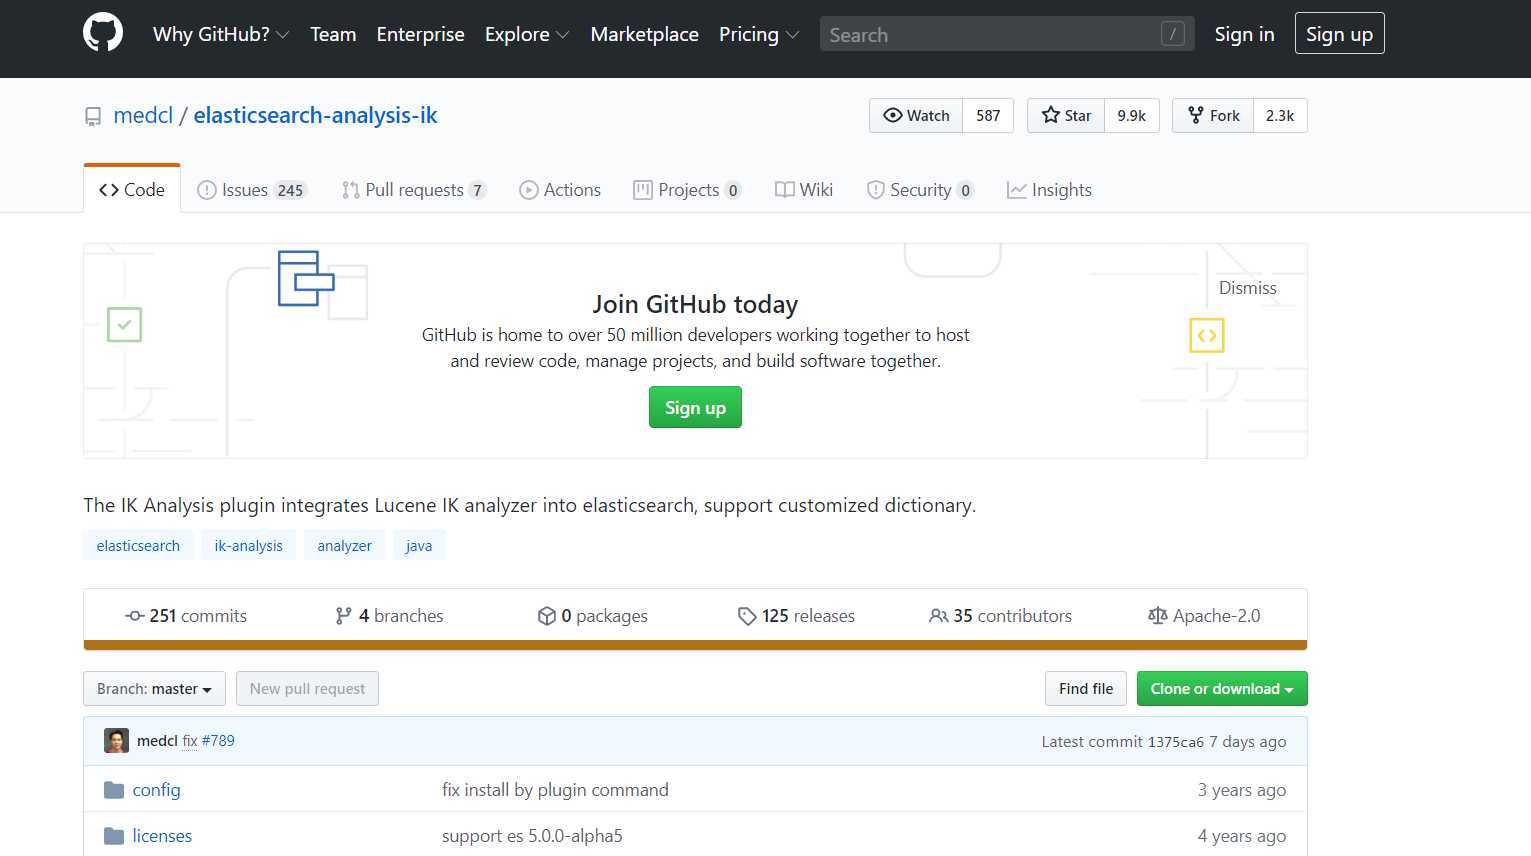Screen dimensions: 1531x856
Task: Open the Code tab
Action: tap(132, 189)
